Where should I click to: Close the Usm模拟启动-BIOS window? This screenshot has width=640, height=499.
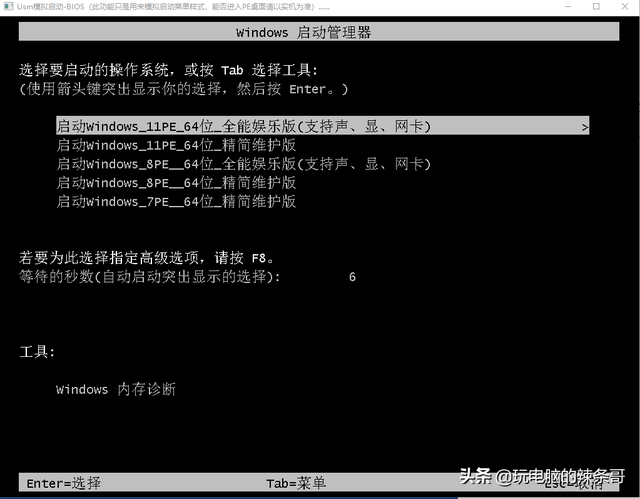click(625, 7)
